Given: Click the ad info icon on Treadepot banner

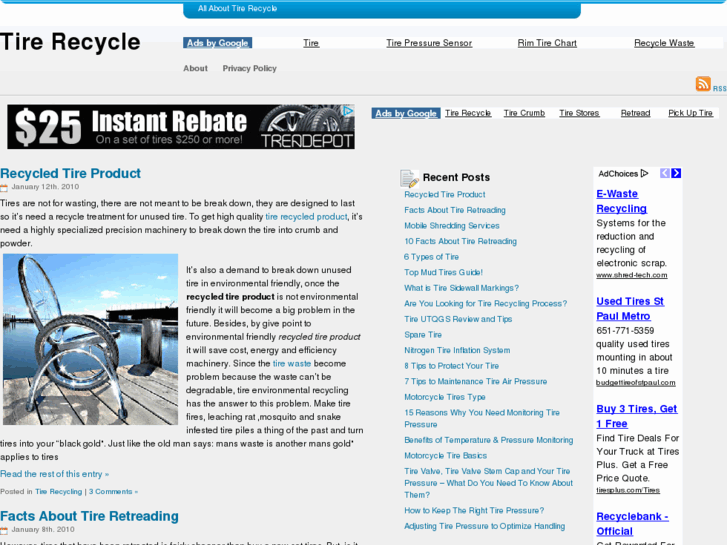Looking at the screenshot, I should click(348, 110).
